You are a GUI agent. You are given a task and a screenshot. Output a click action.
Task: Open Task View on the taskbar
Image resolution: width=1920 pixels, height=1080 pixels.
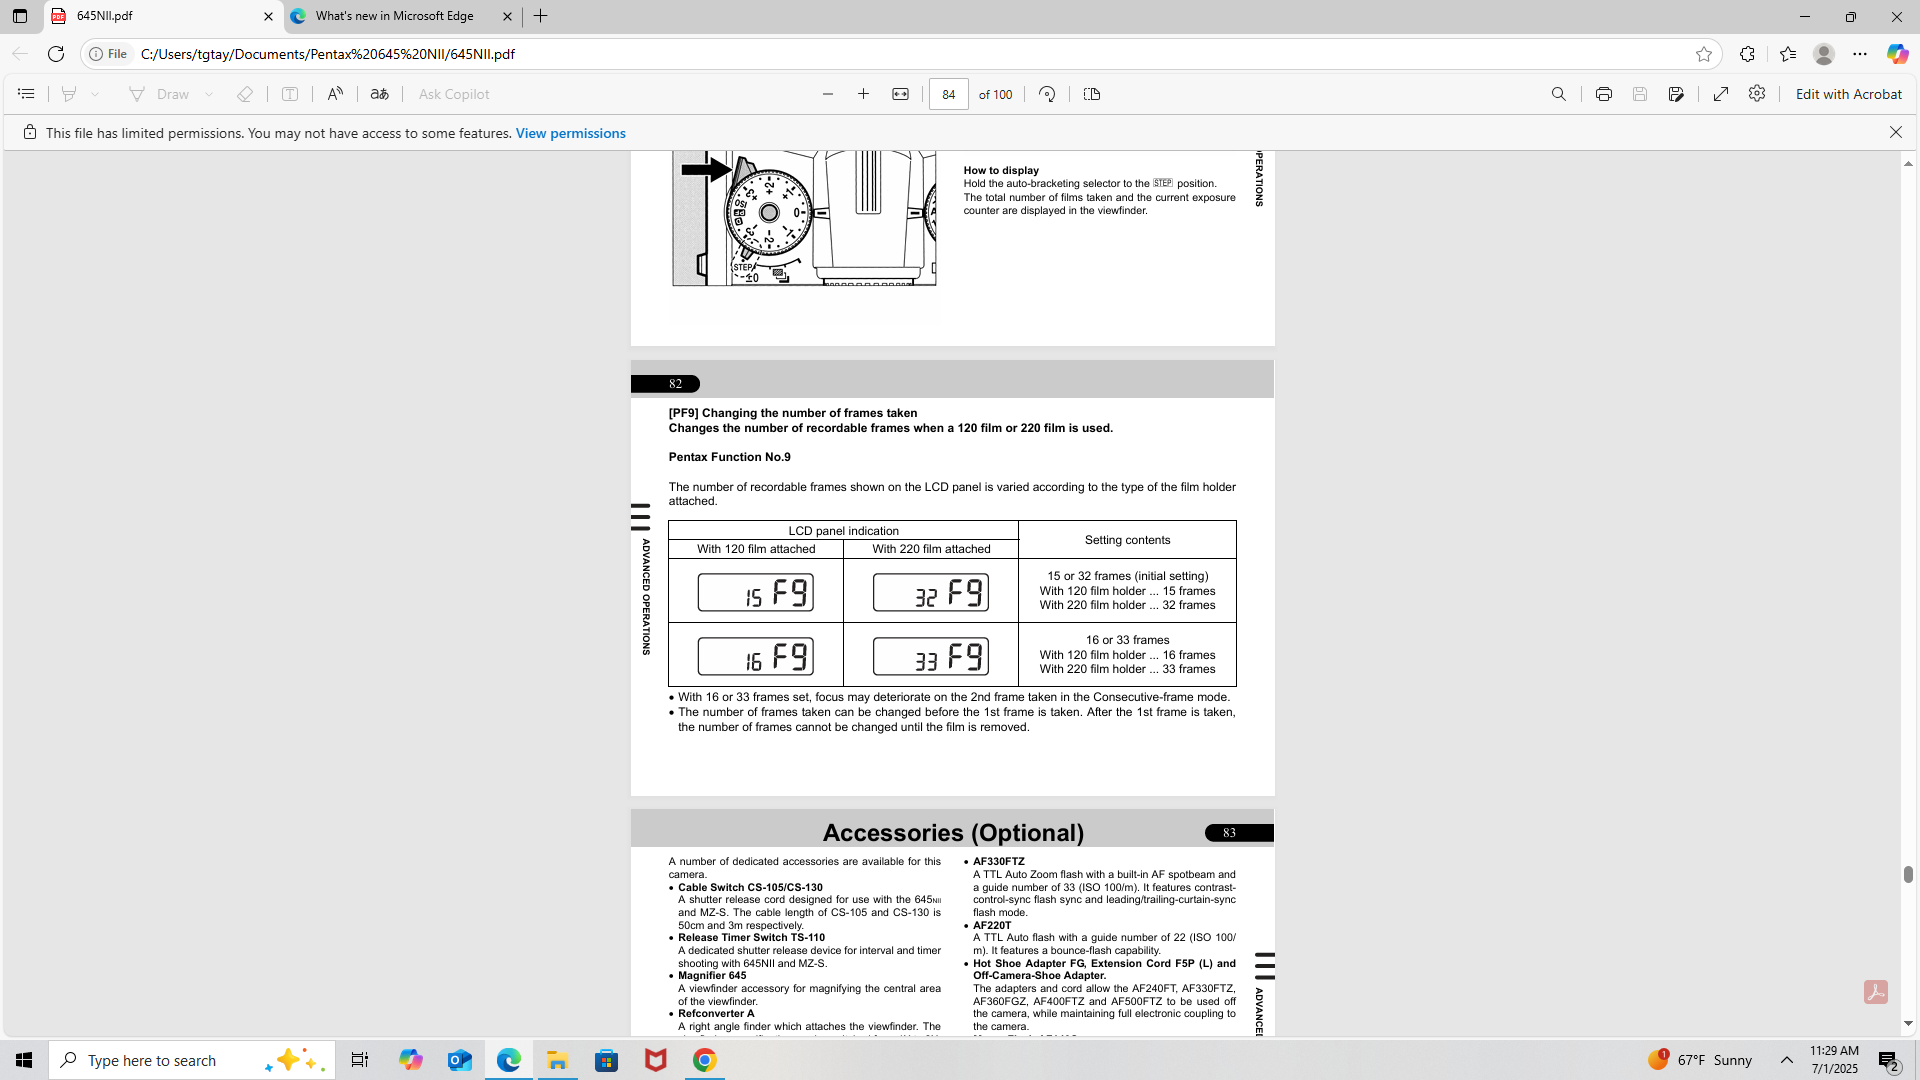(x=360, y=1060)
